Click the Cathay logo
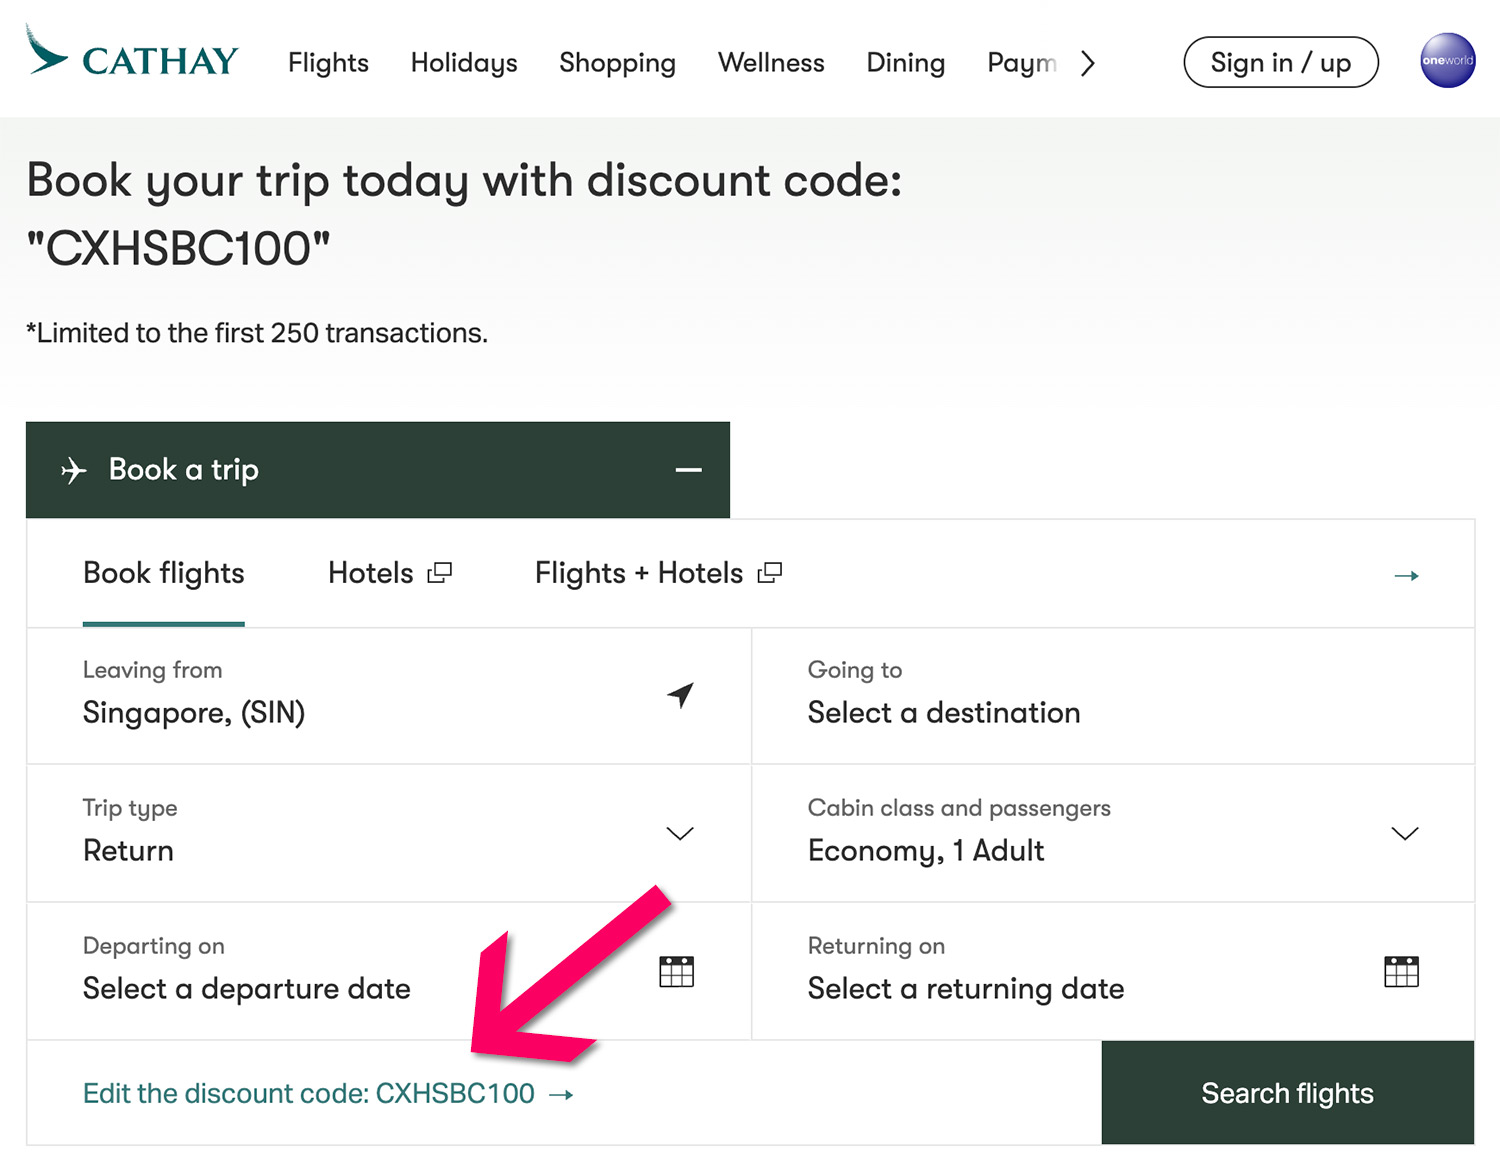 click(x=132, y=56)
